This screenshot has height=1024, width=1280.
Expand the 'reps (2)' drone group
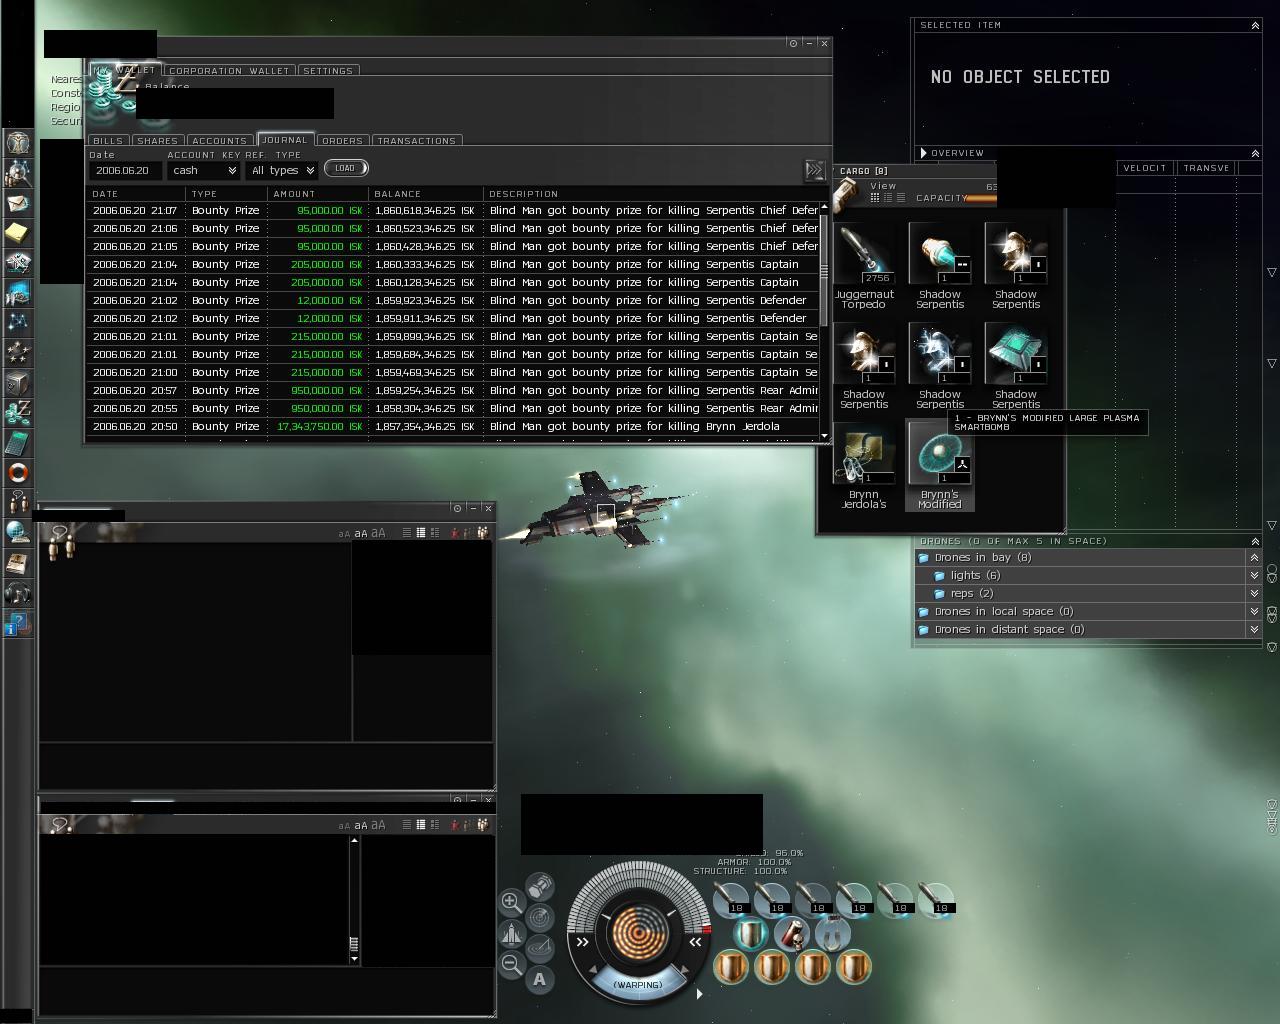(x=1254, y=594)
